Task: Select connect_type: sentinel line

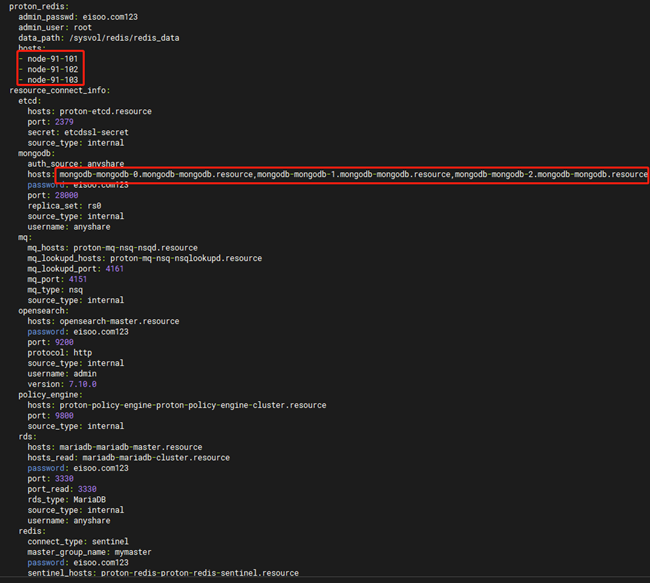Action: point(78,542)
